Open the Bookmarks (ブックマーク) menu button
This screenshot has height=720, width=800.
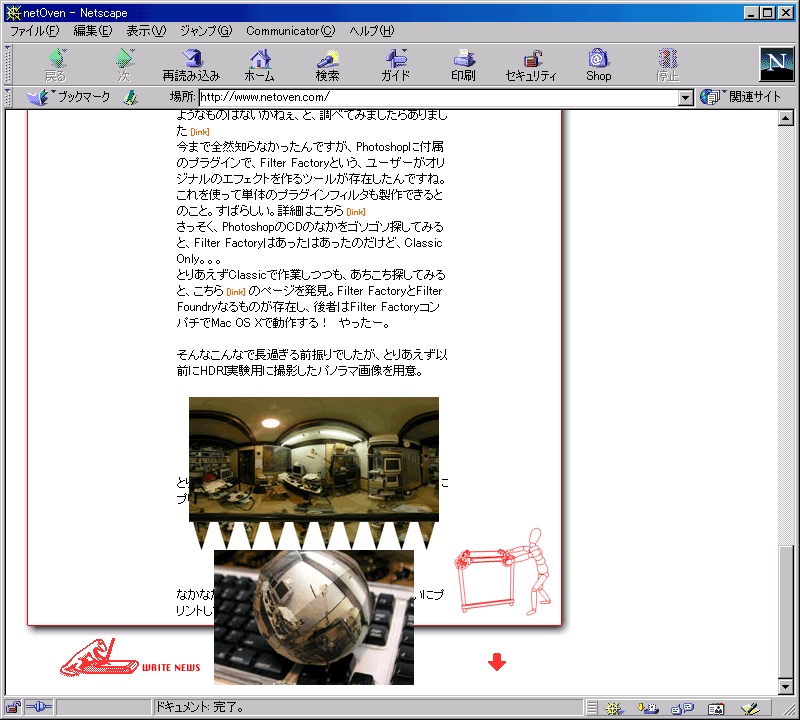coord(68,96)
